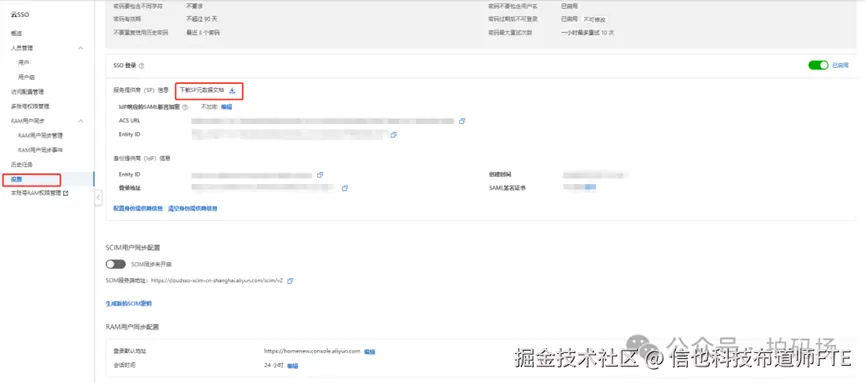Image resolution: width=865 pixels, height=383 pixels.
Task: Collapse the RAM用户同步 menu group
Action: (x=81, y=120)
